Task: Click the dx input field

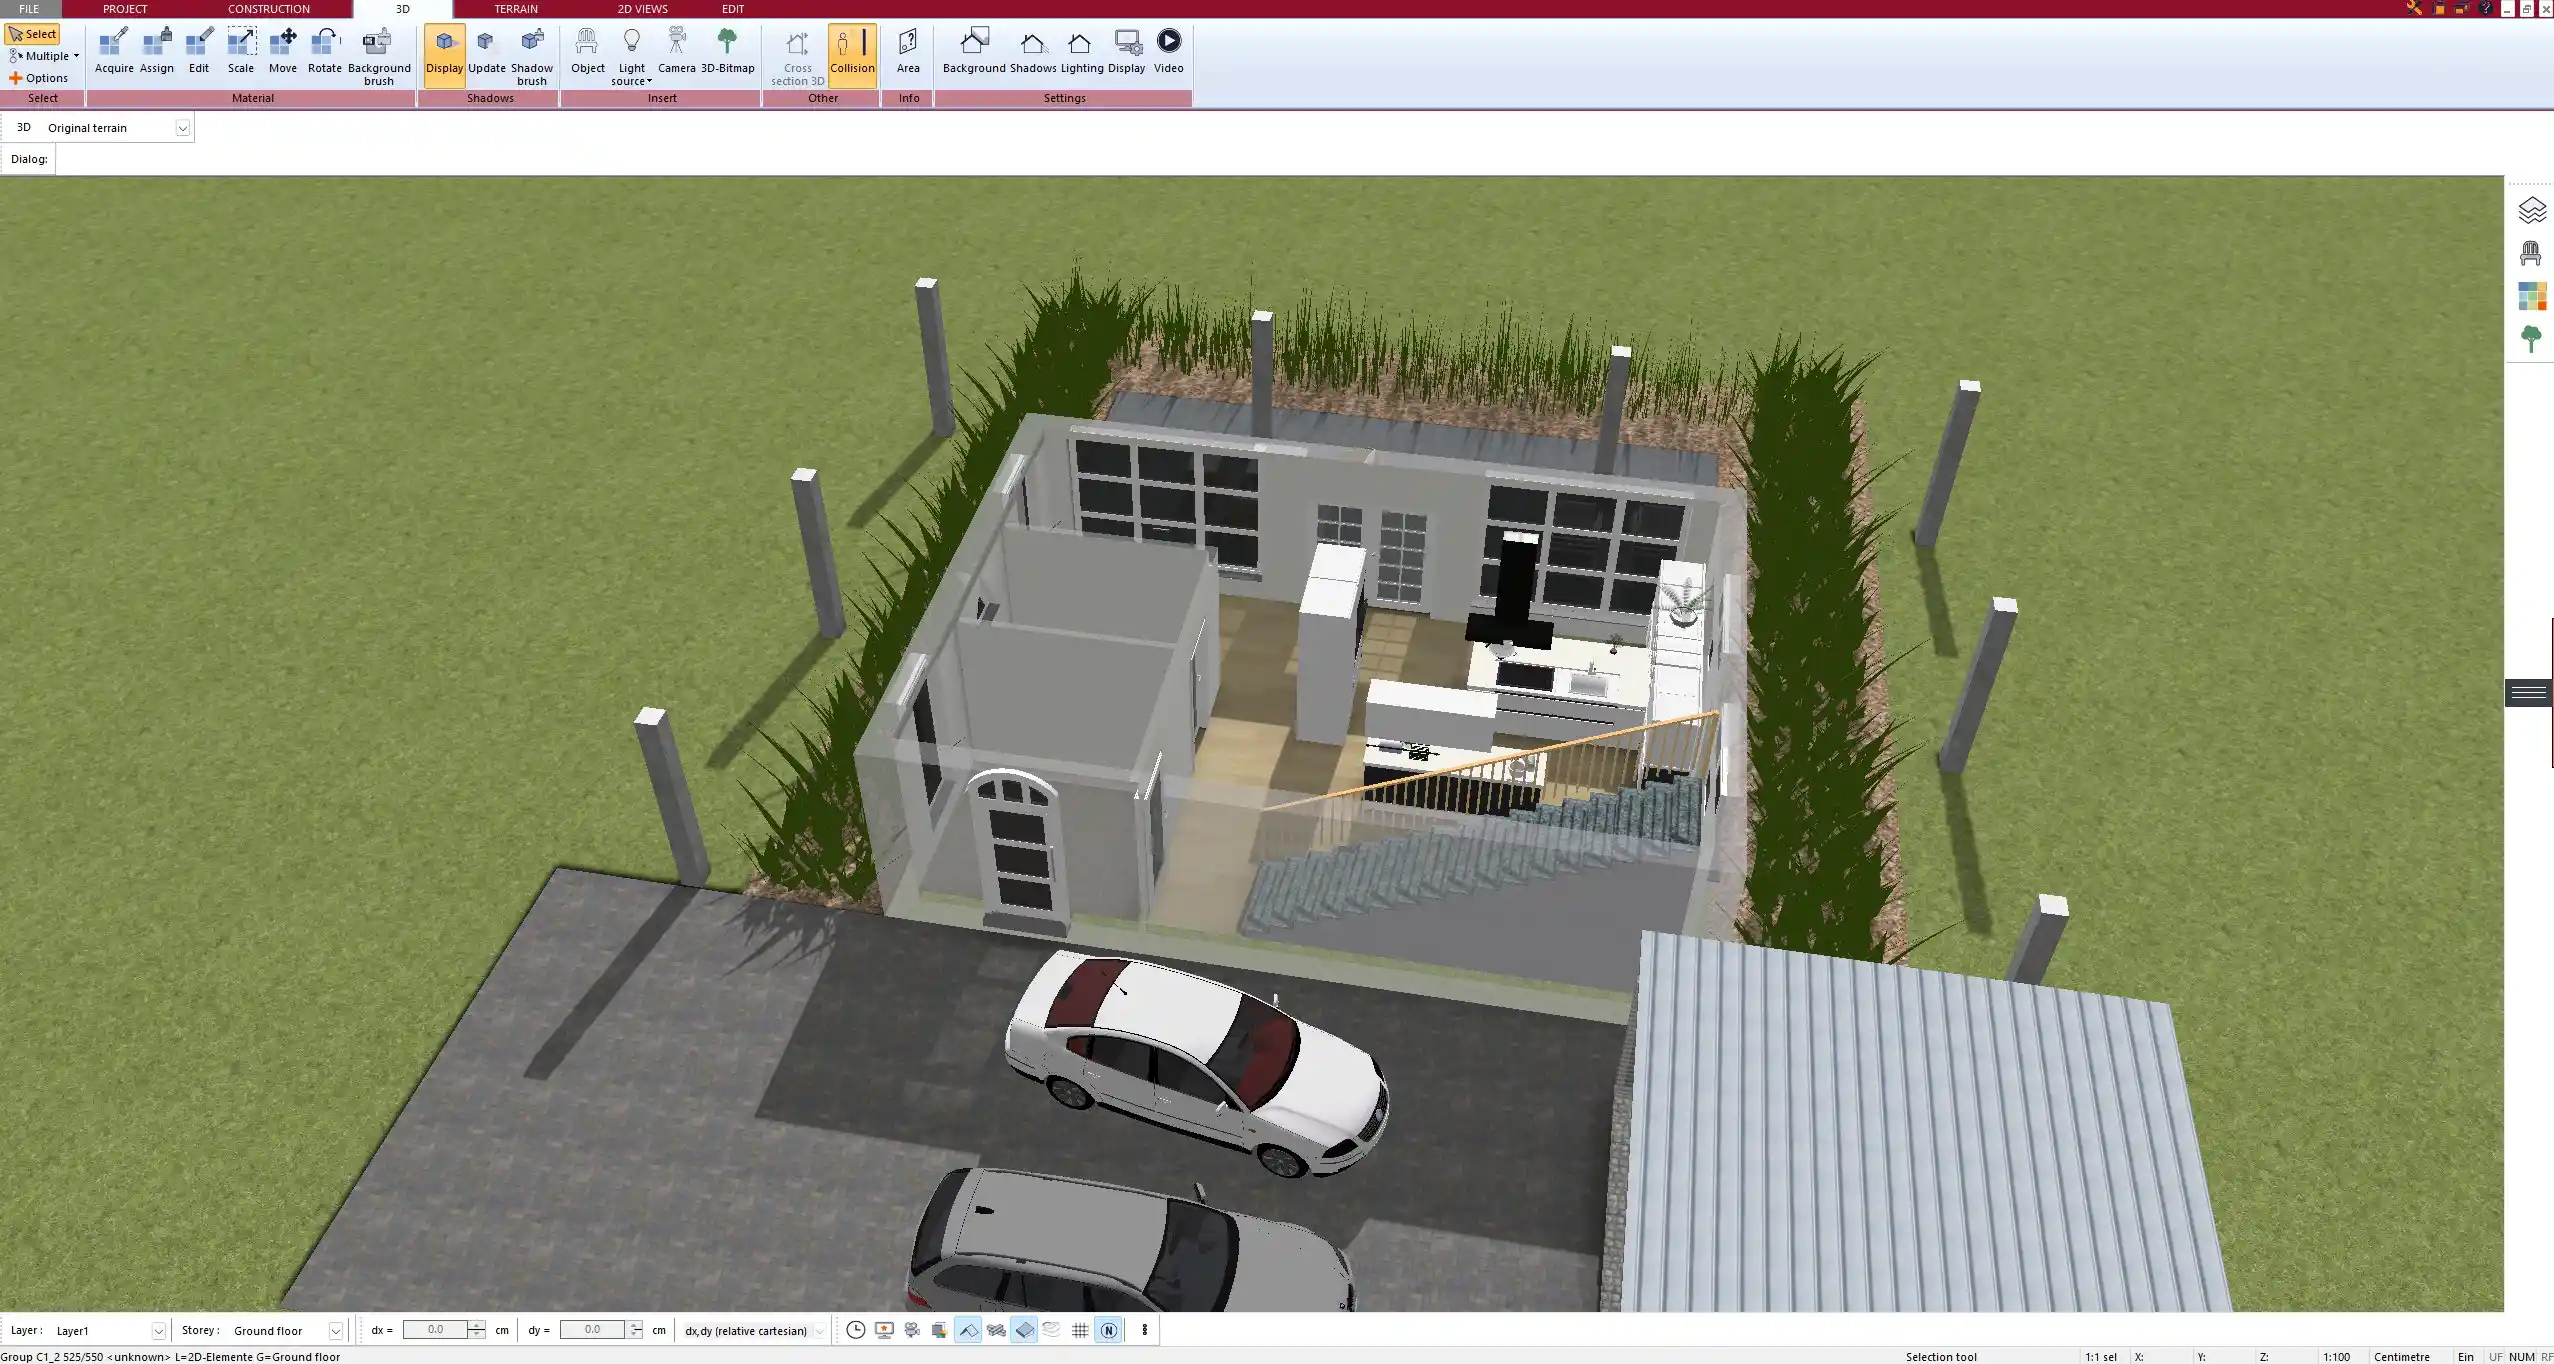Action: pos(435,1330)
